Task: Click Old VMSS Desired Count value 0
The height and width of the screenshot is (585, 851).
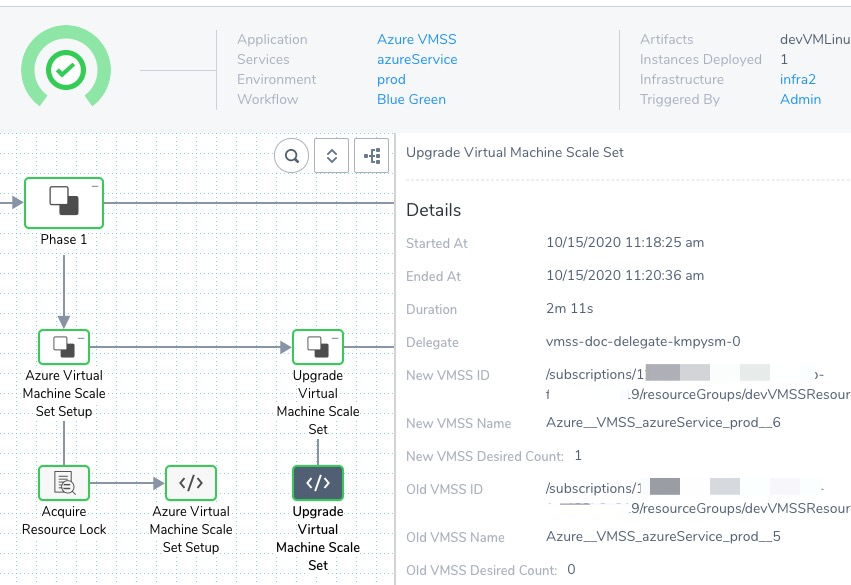Action: 571,569
